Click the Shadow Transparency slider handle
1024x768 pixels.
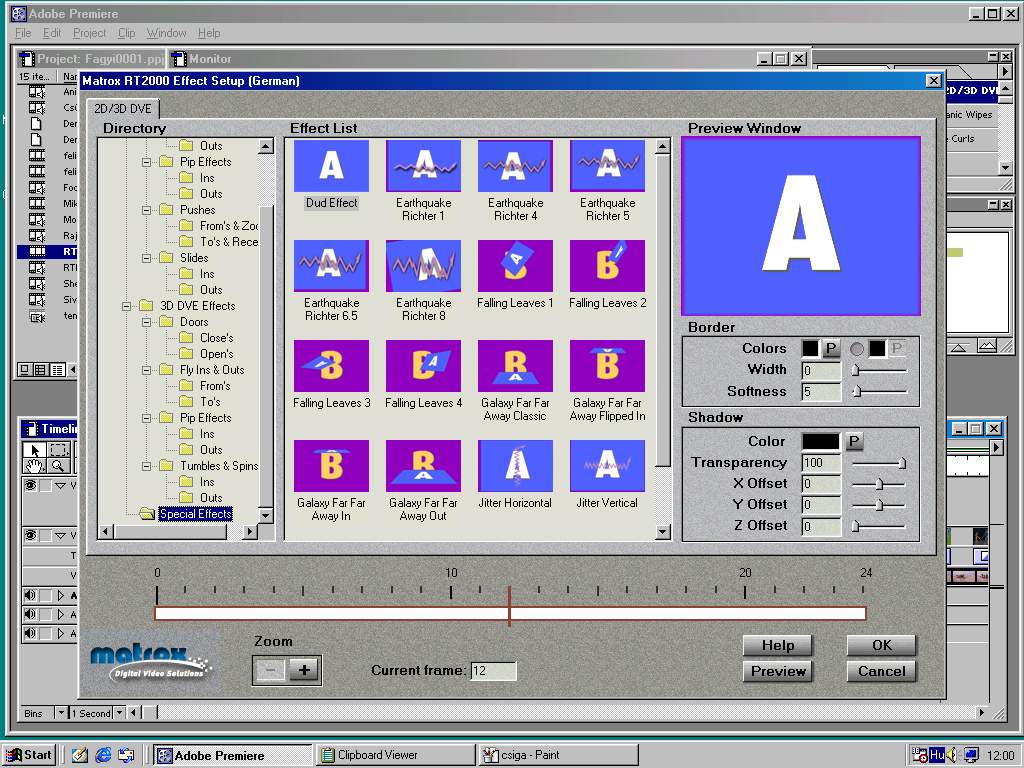click(x=902, y=463)
